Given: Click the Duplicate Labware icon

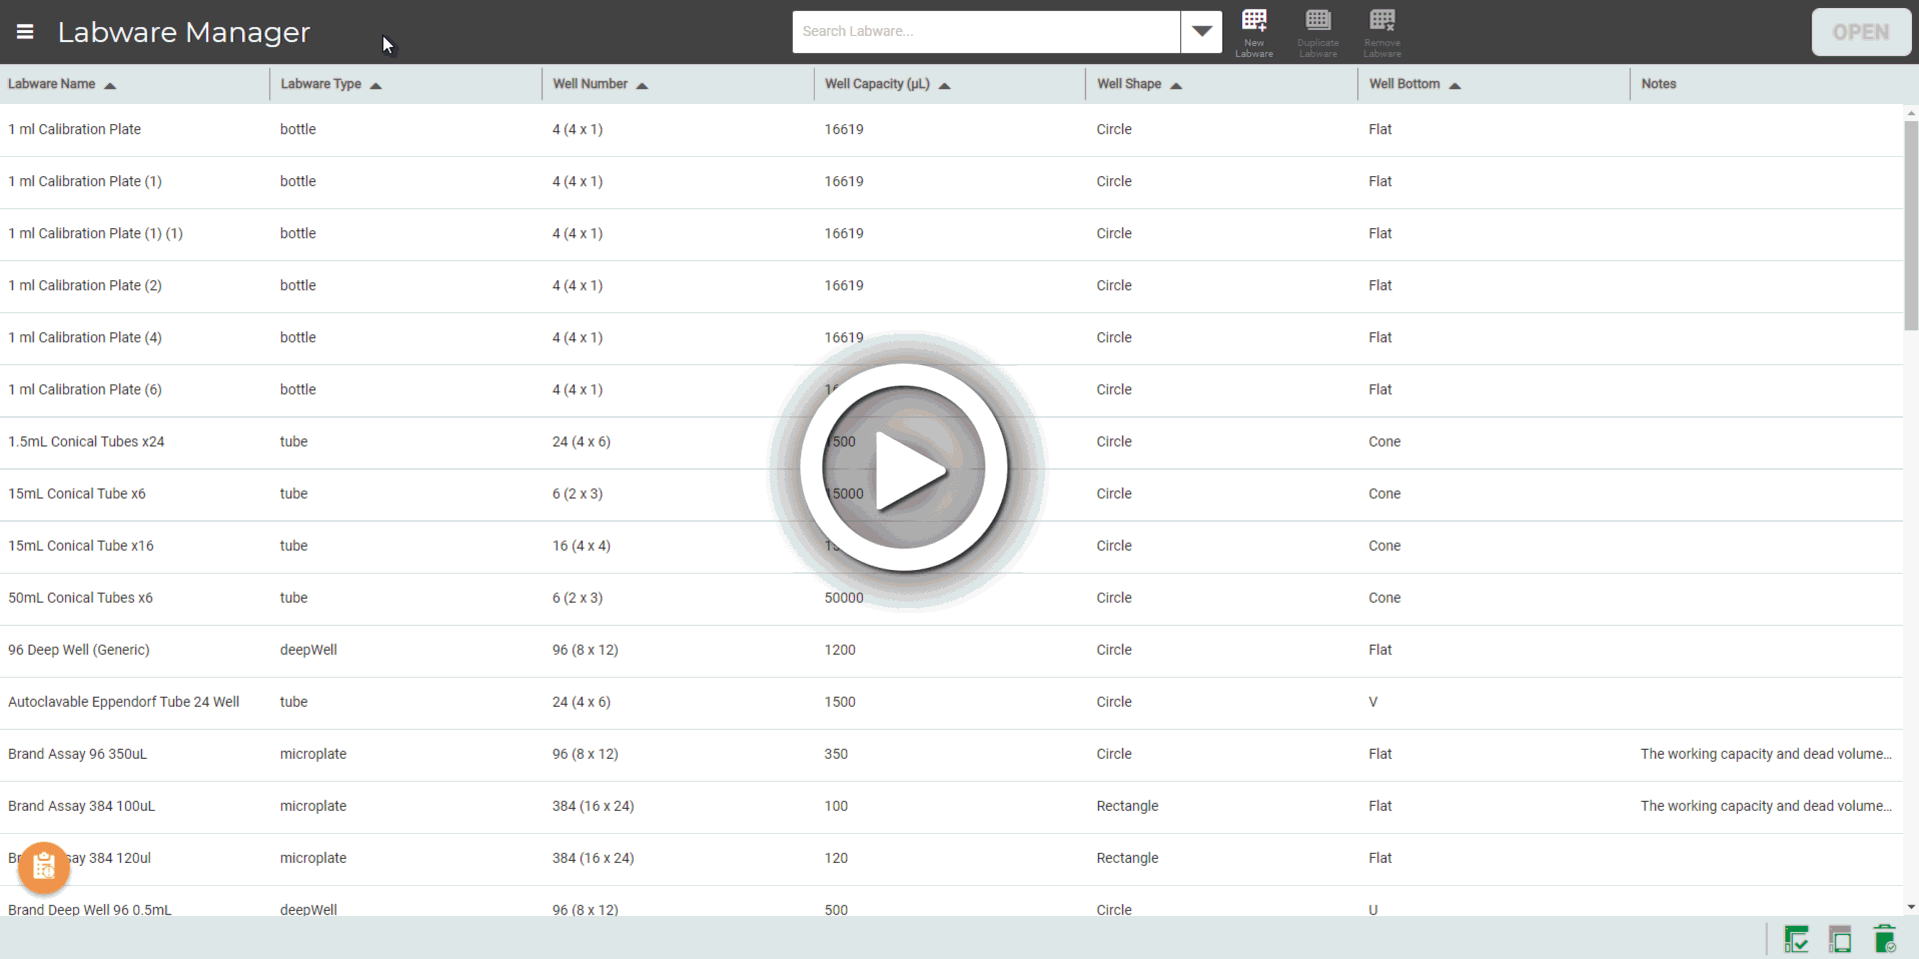Looking at the screenshot, I should point(1318,32).
